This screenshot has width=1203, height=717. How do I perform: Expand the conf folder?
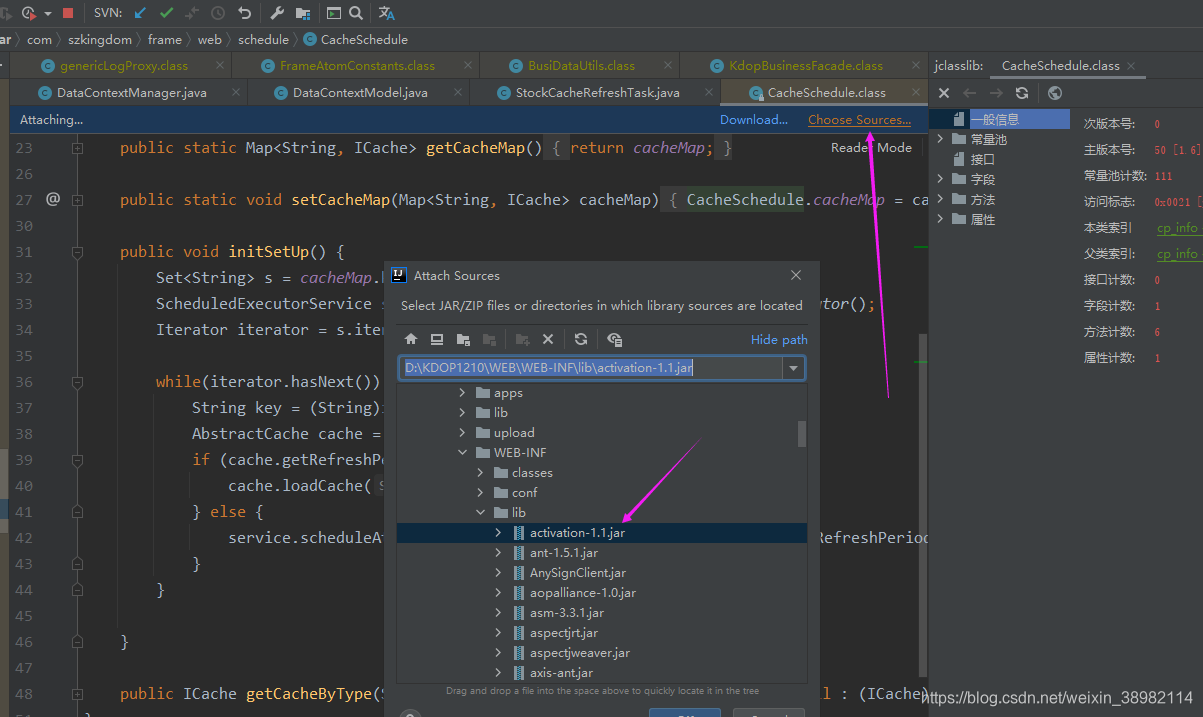[x=480, y=492]
